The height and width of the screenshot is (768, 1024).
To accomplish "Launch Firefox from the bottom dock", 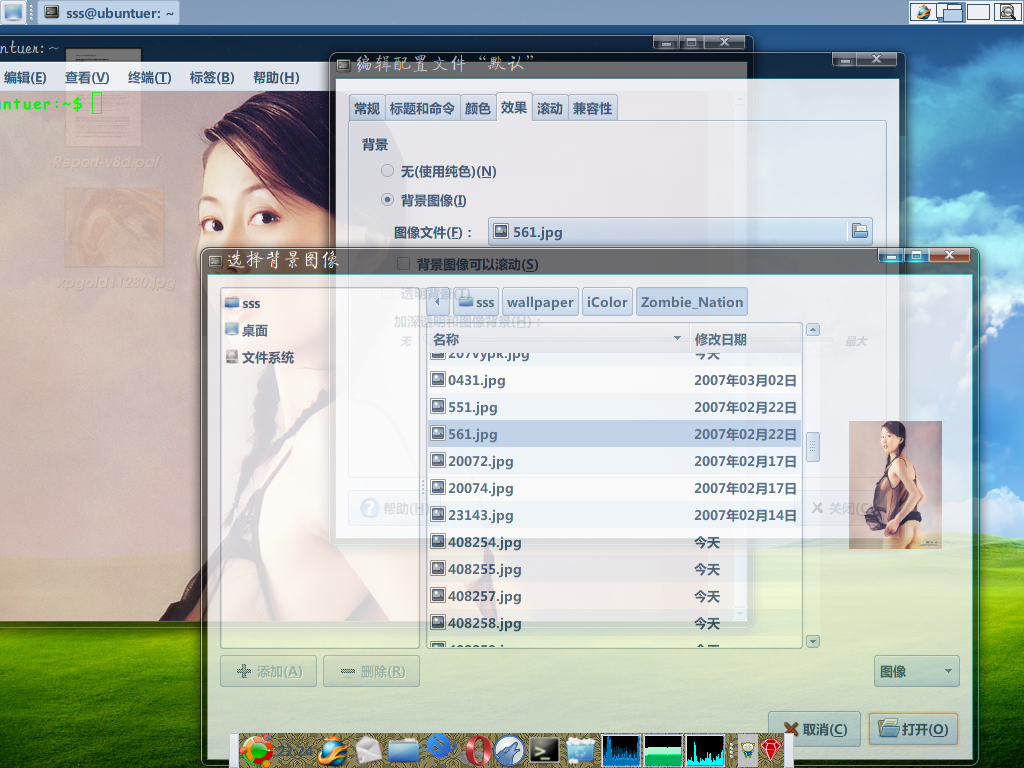I will coord(334,750).
